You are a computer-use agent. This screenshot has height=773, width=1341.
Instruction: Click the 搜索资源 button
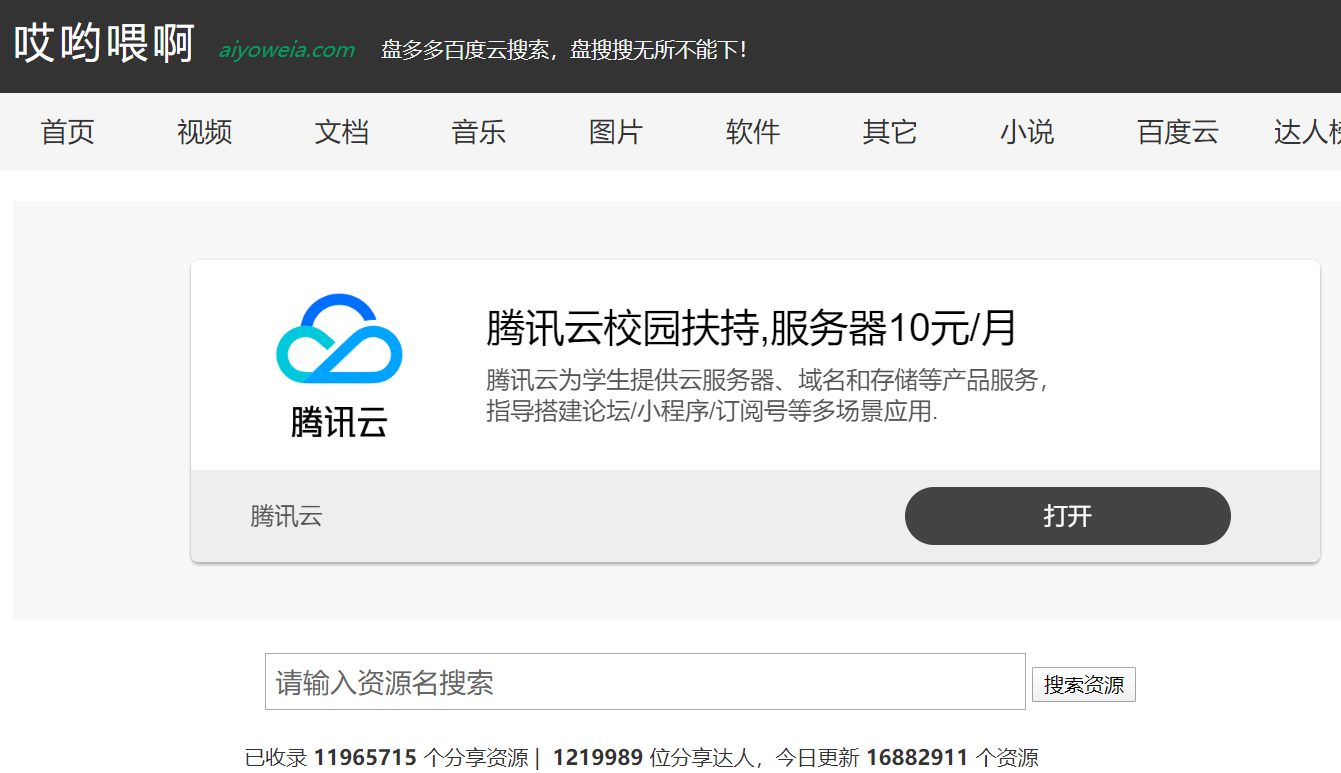pyautogui.click(x=1084, y=685)
